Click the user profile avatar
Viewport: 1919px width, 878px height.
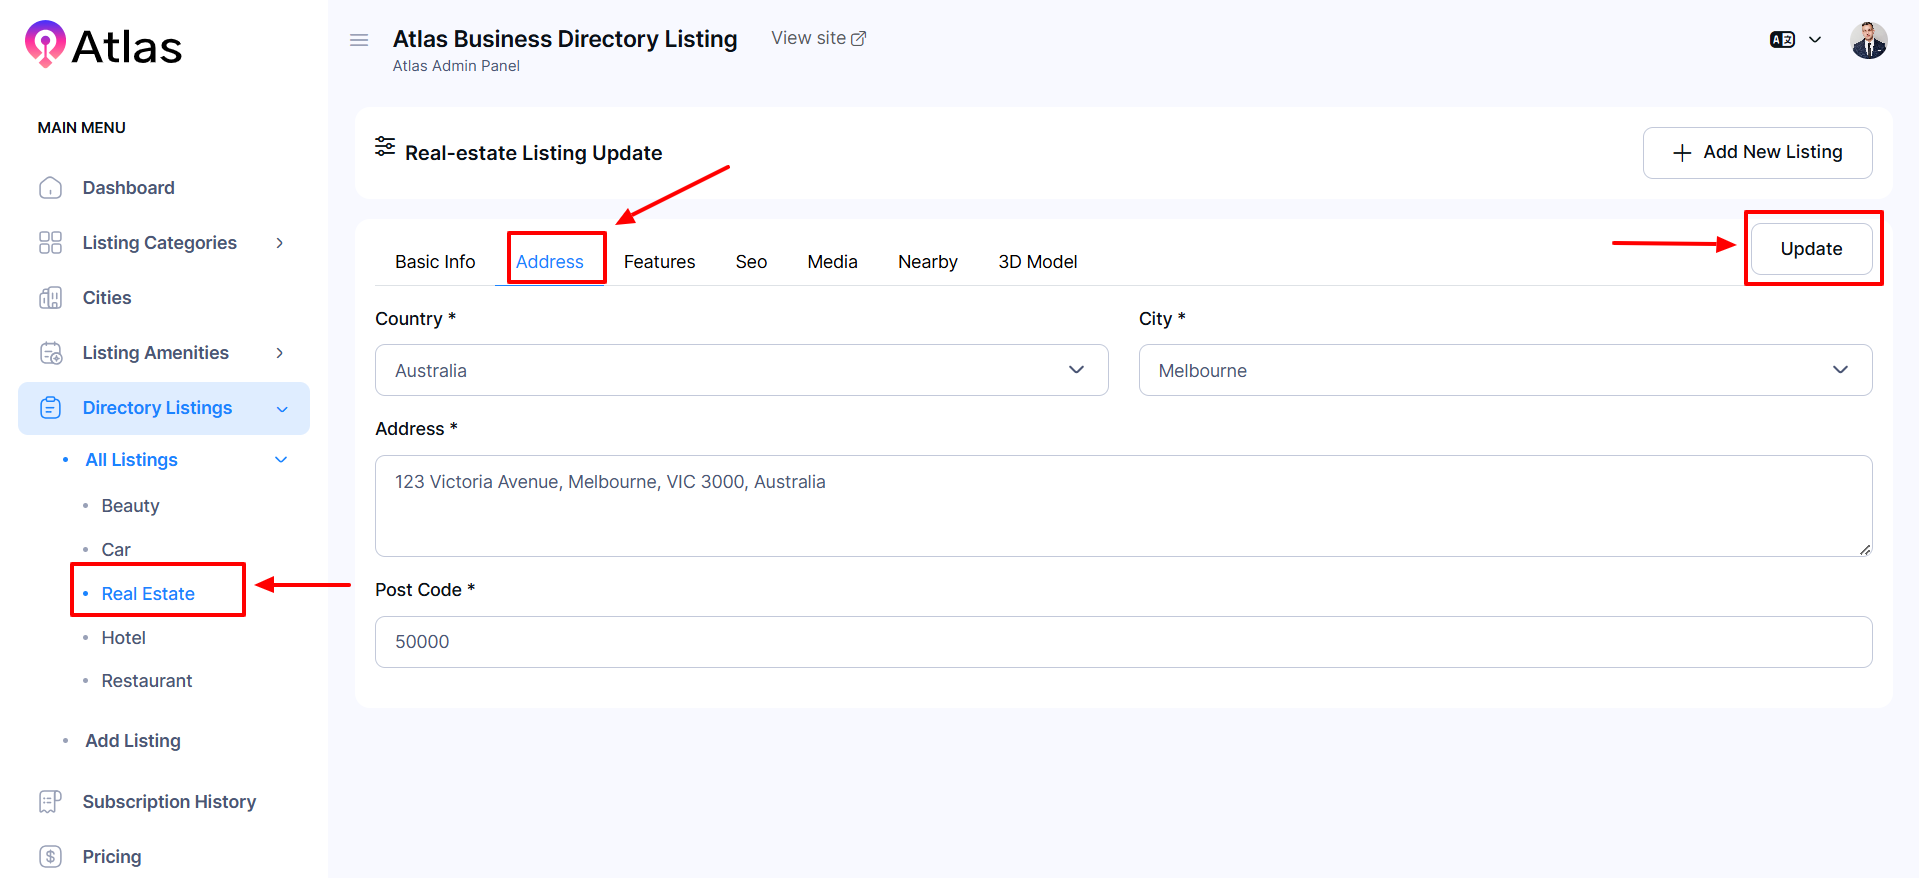coord(1868,41)
